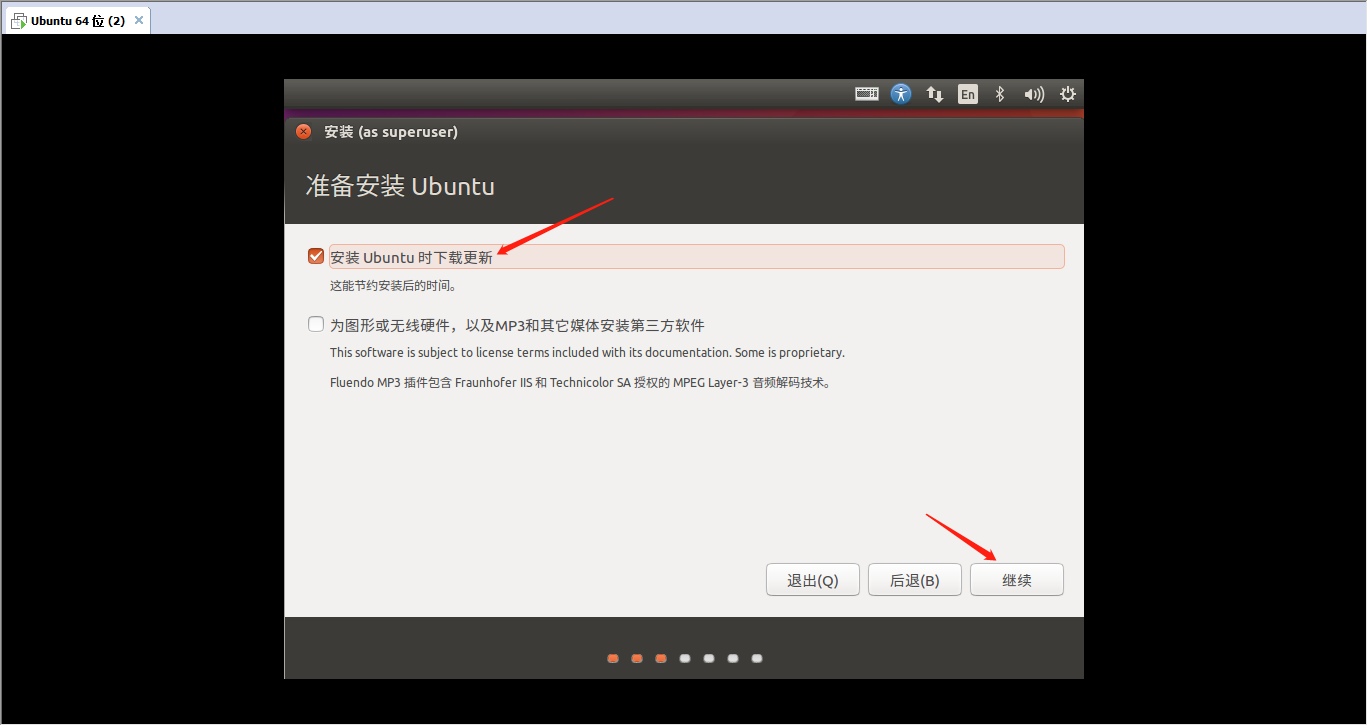Open the sound volume indicator
Viewport: 1368px width, 726px height.
point(1034,94)
